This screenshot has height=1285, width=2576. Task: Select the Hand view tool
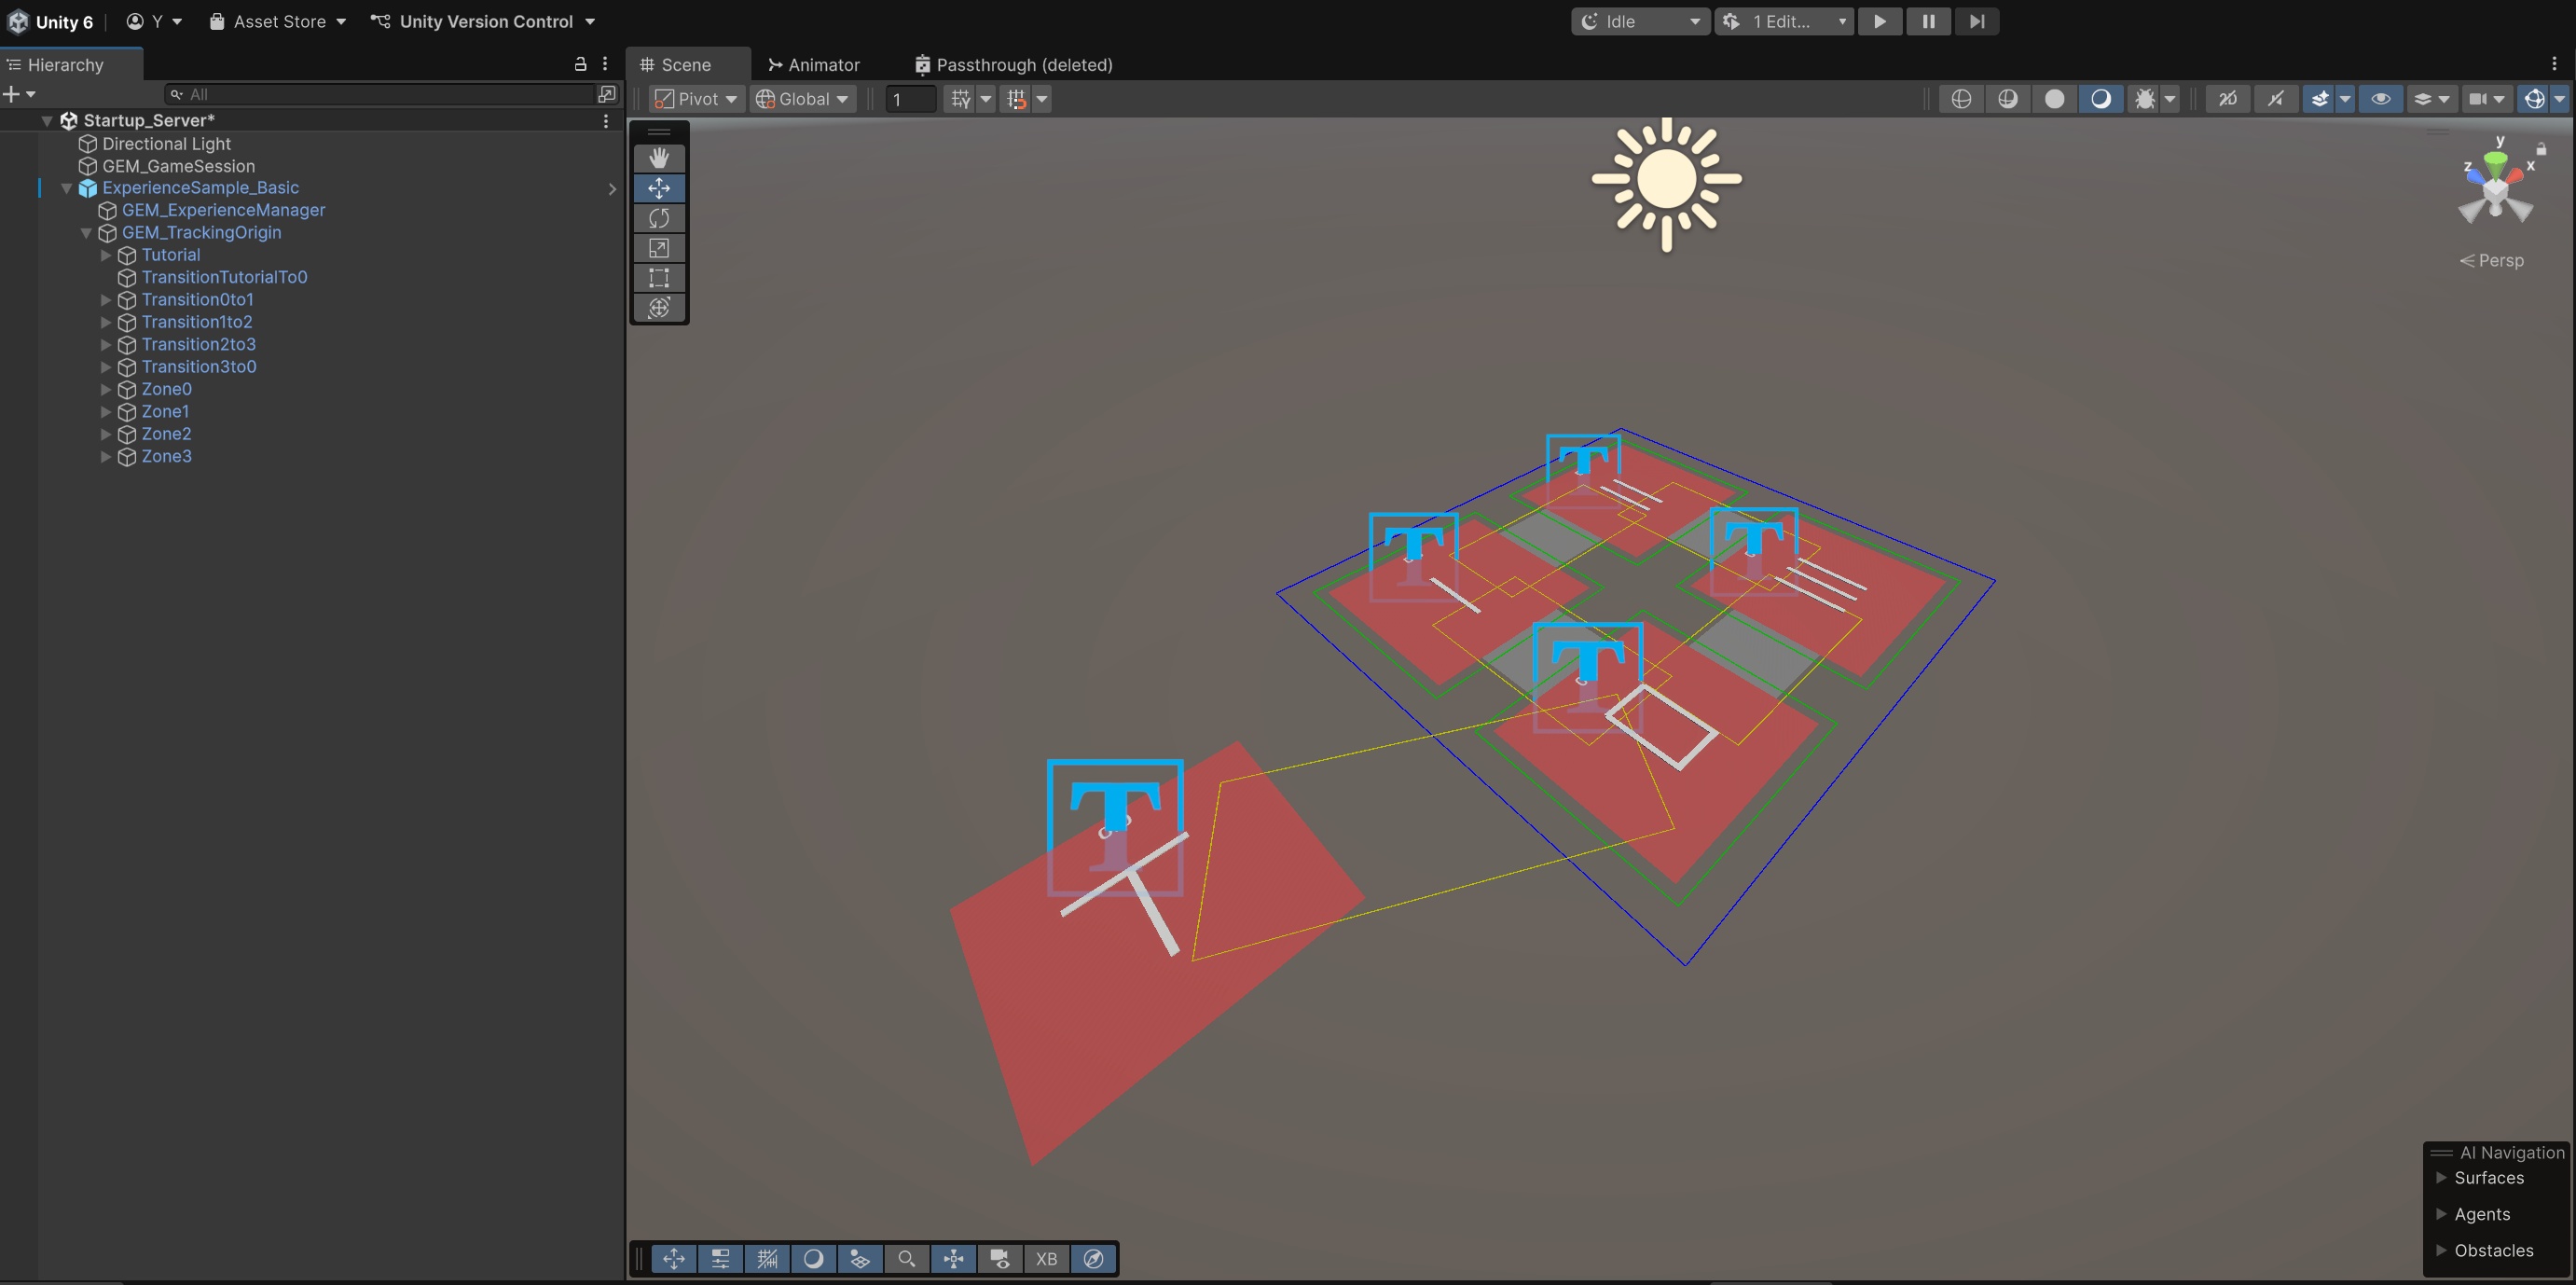pos(658,158)
